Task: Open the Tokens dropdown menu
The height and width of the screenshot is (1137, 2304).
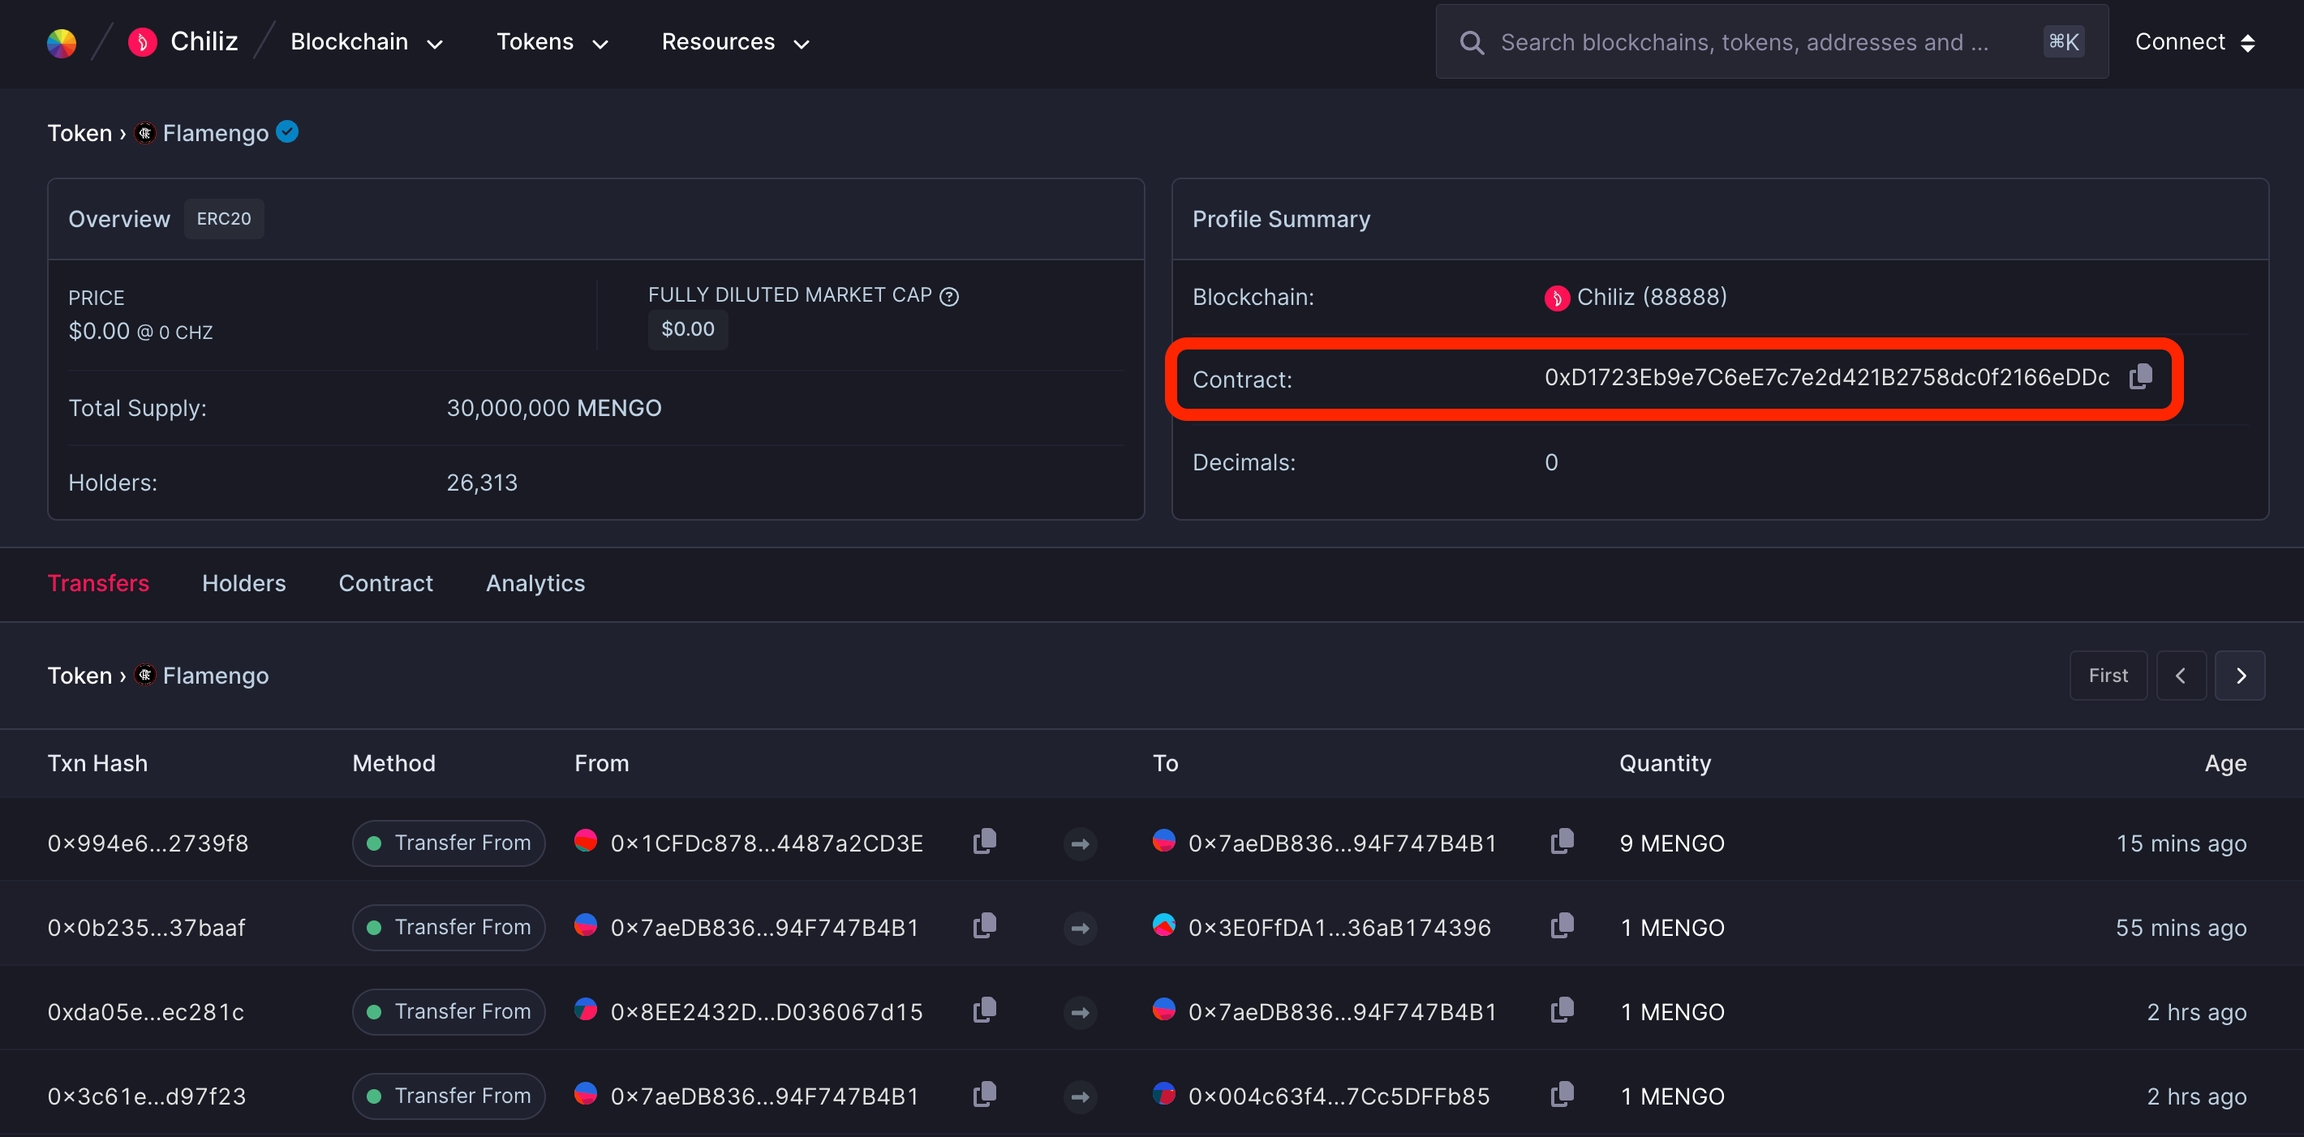Action: click(552, 42)
